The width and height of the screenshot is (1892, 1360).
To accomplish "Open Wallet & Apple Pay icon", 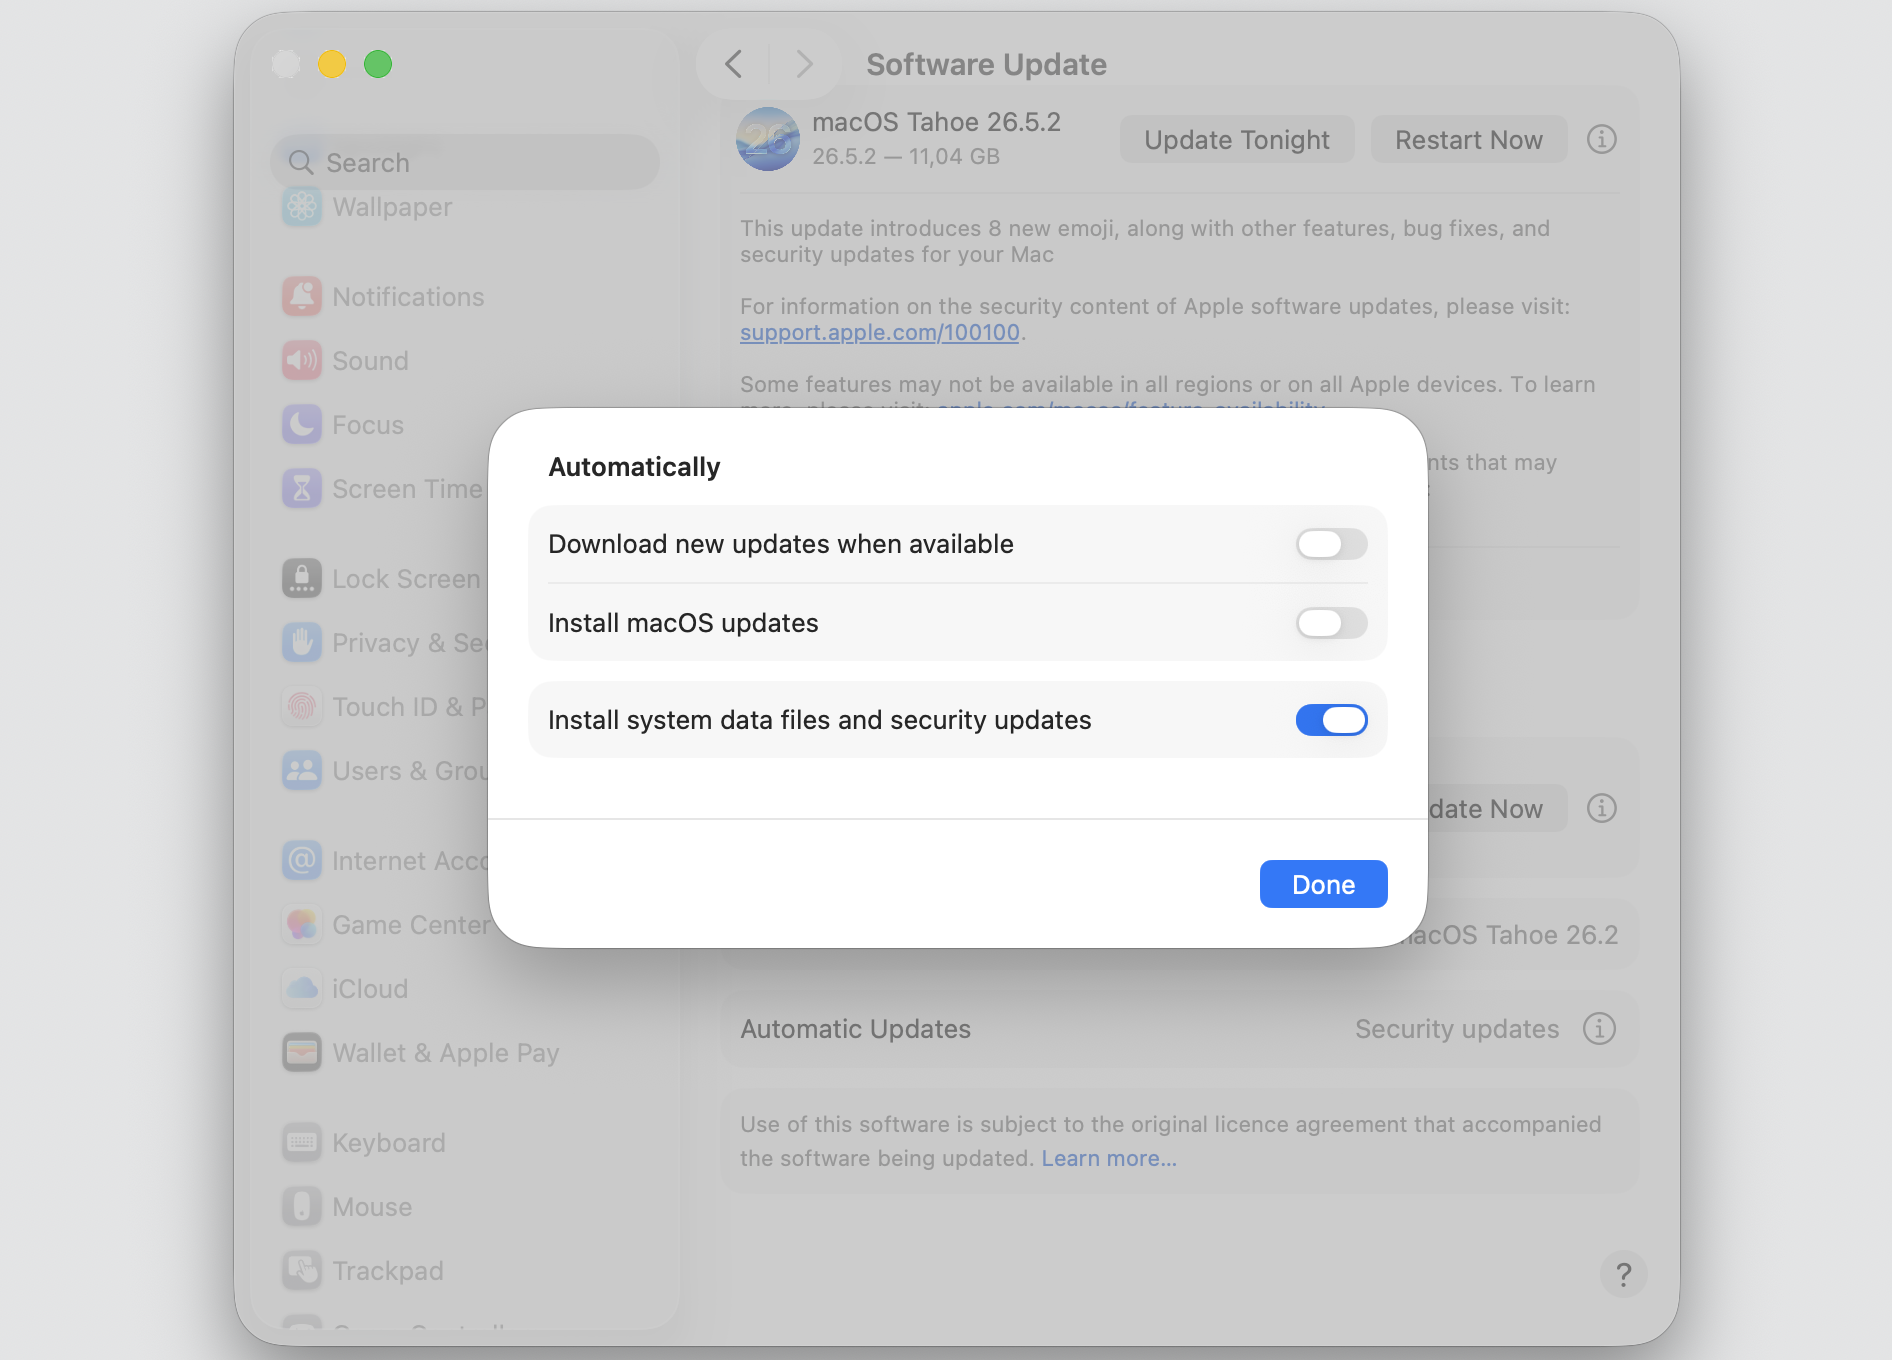I will (302, 1053).
